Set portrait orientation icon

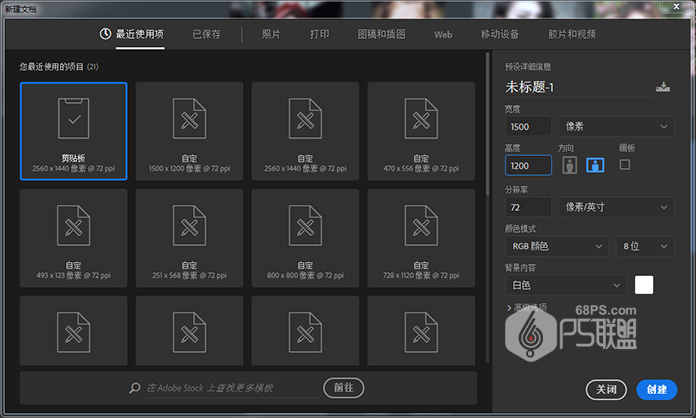click(x=569, y=165)
